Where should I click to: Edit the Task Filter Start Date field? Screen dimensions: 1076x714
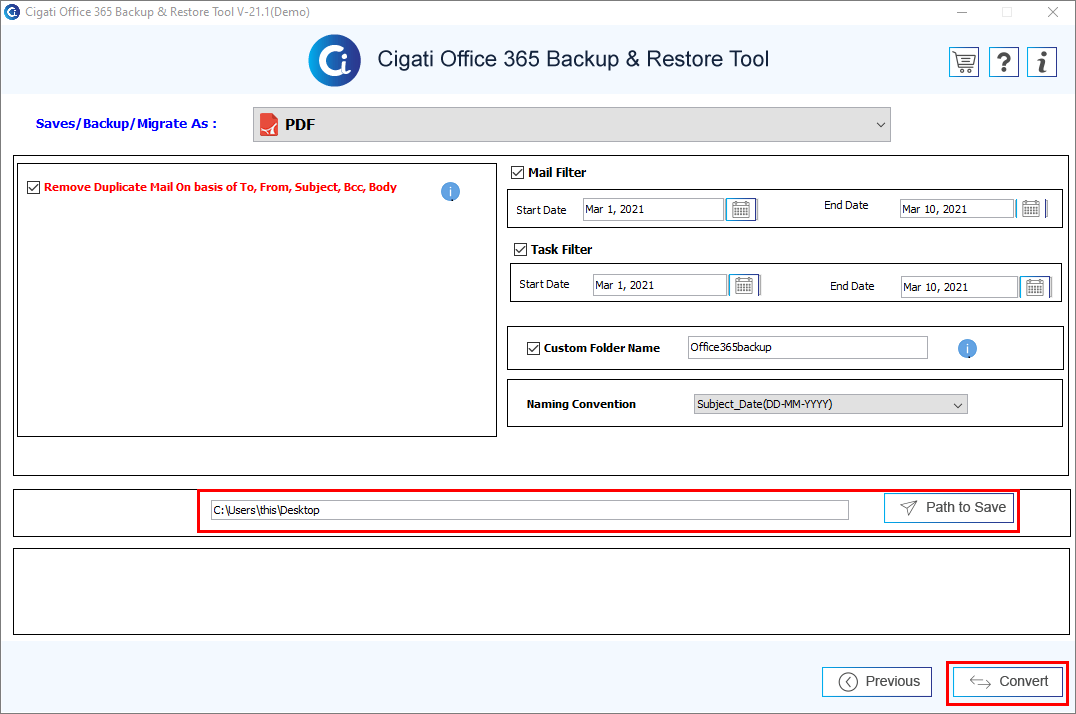(659, 286)
